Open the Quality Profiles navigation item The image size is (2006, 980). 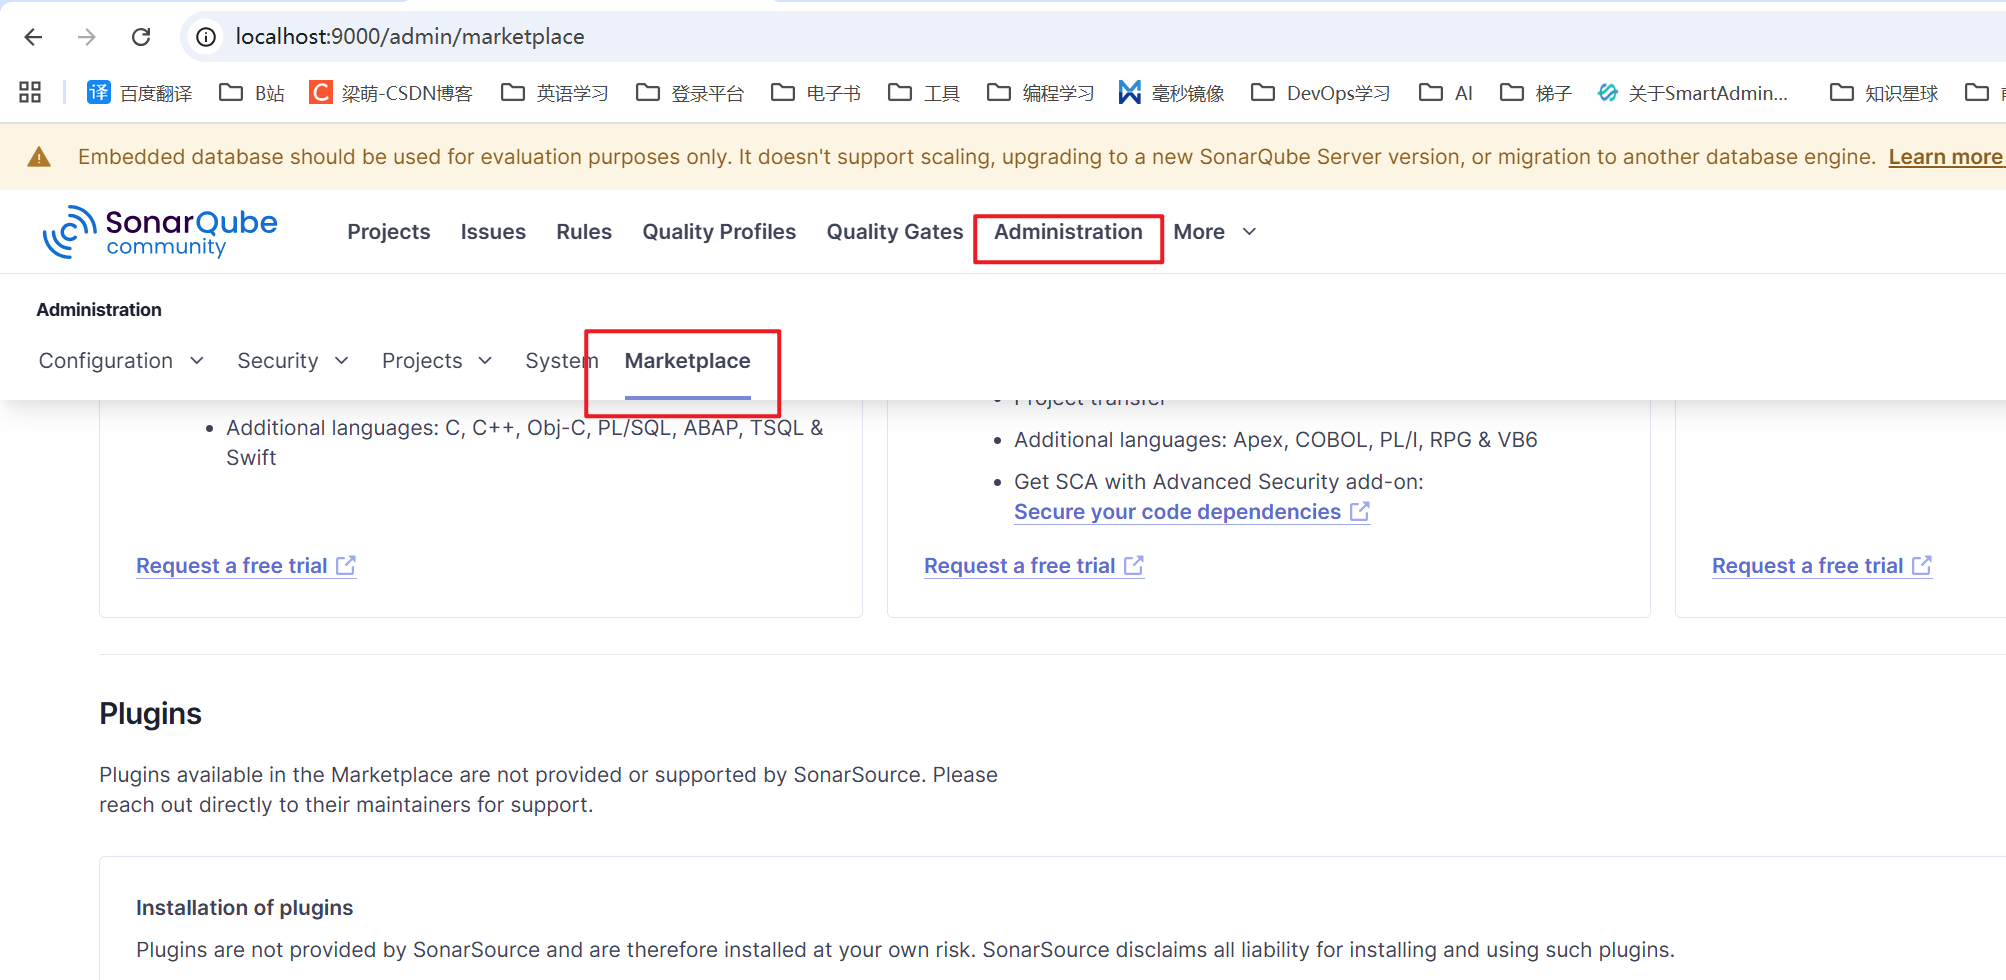pos(719,232)
